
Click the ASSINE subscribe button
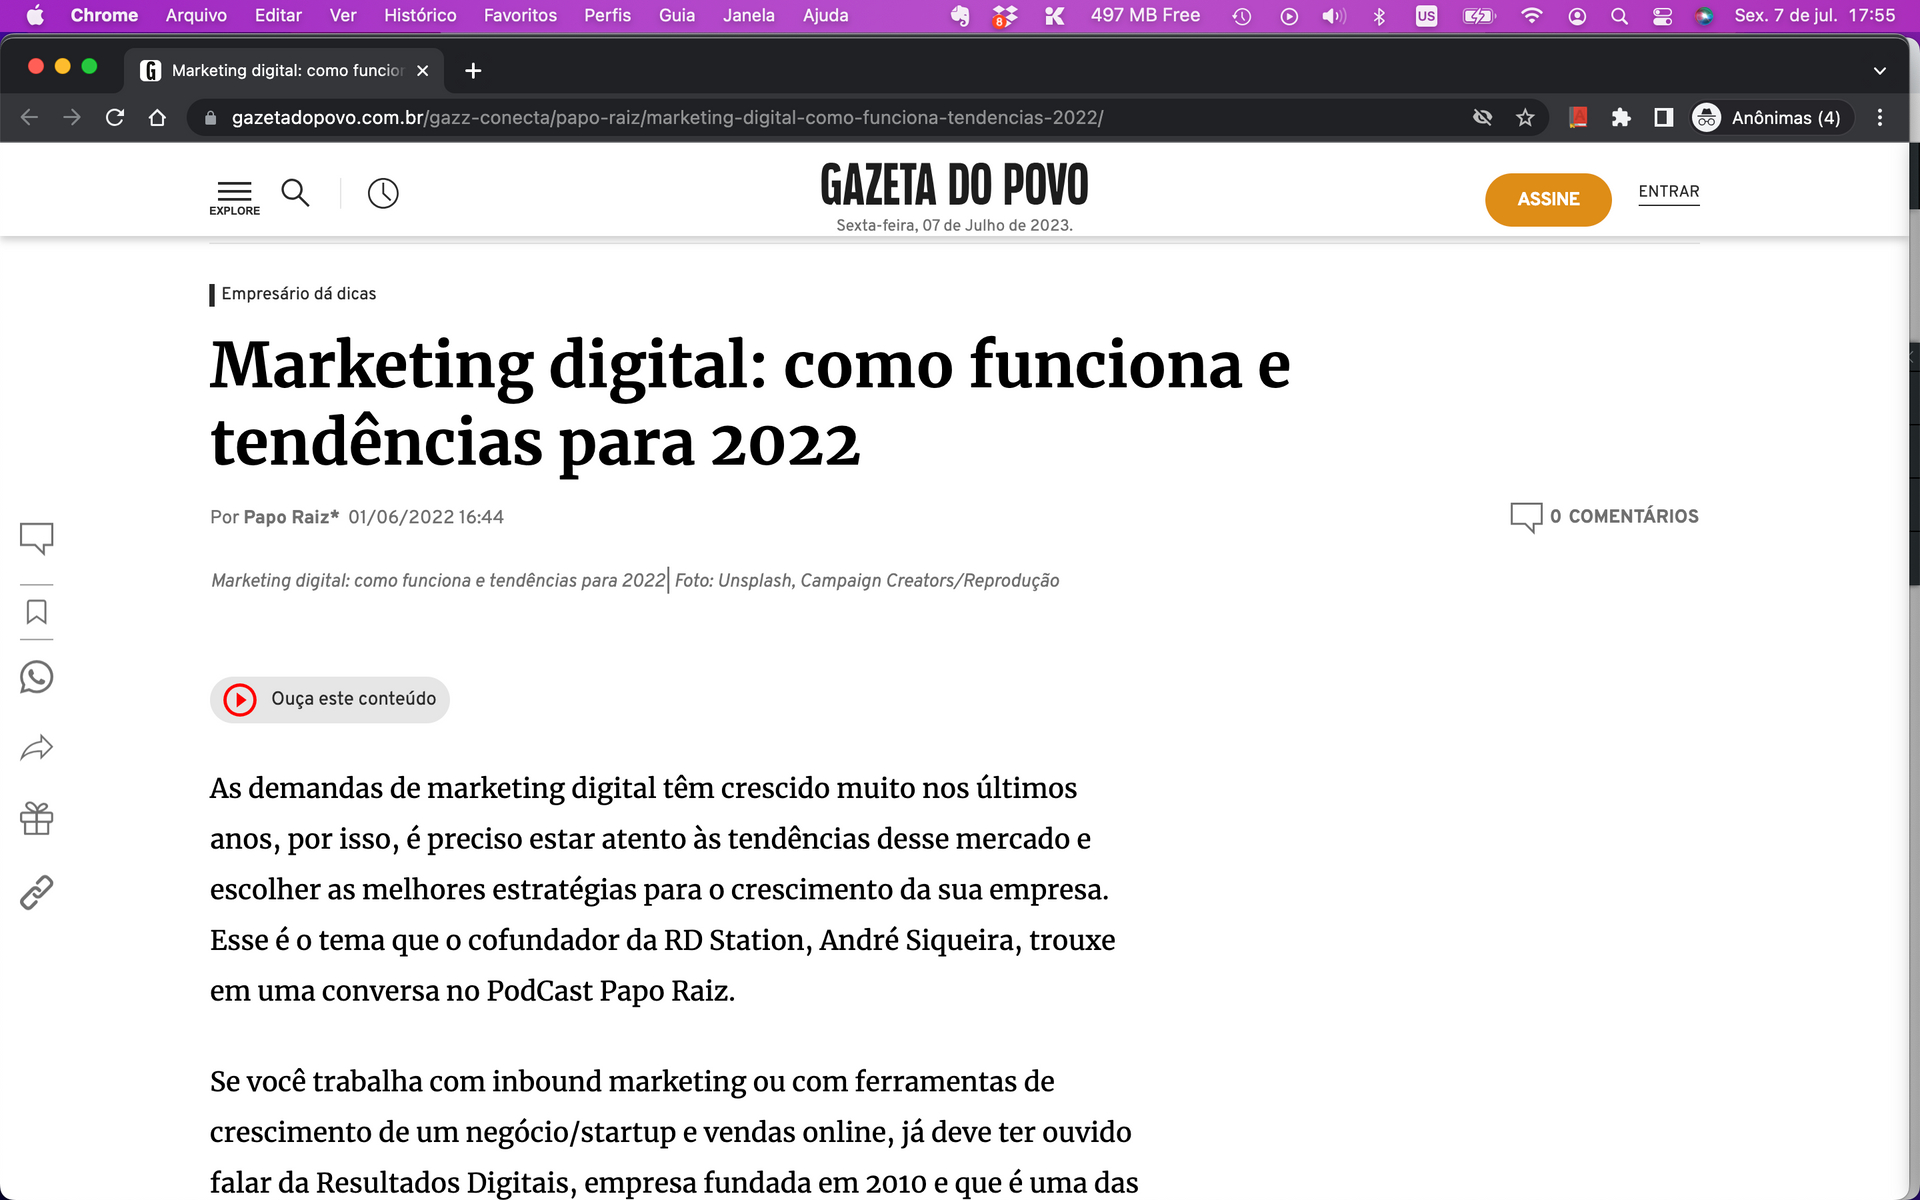tap(1548, 199)
